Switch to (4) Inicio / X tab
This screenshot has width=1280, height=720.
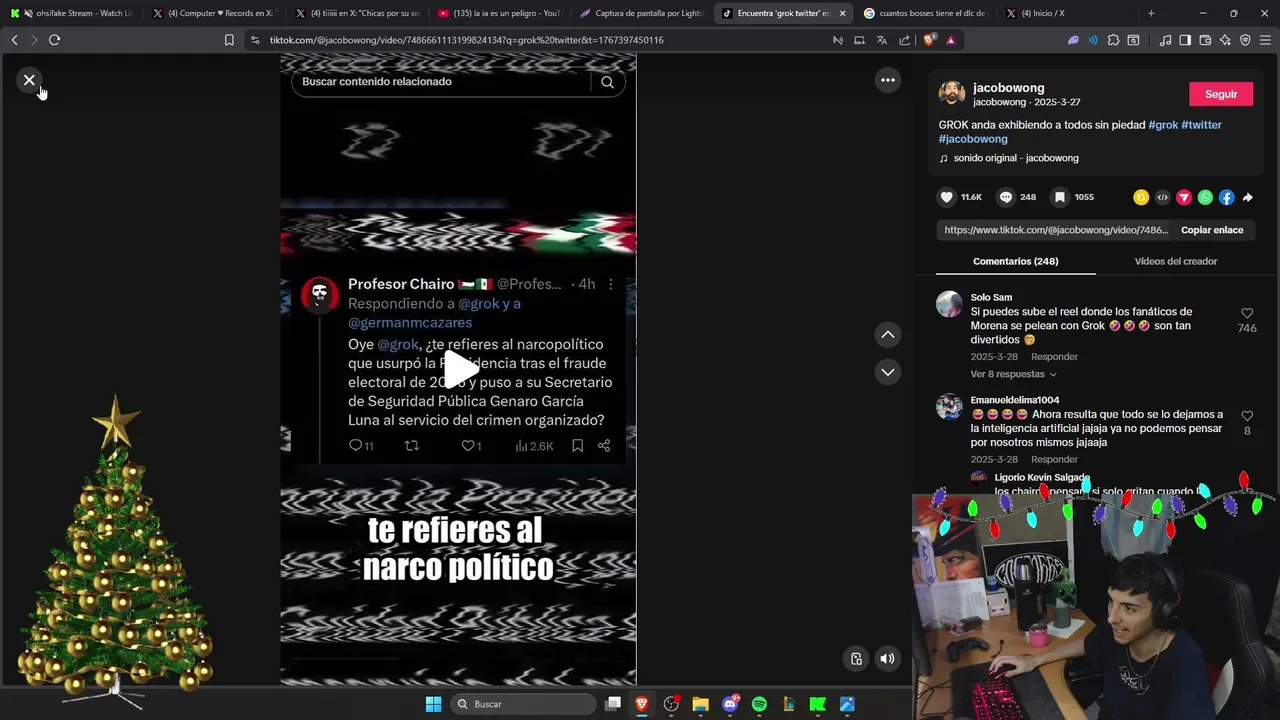(1068, 13)
